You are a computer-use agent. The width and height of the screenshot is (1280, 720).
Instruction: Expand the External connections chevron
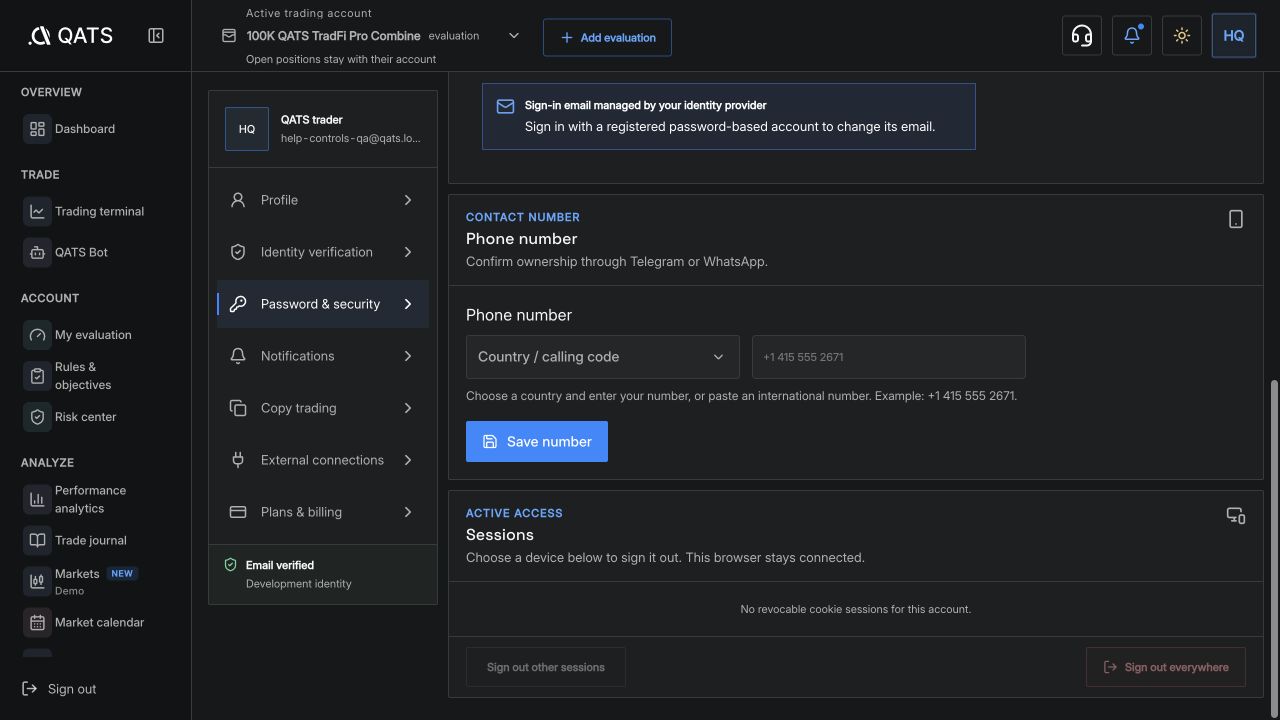[x=408, y=460]
